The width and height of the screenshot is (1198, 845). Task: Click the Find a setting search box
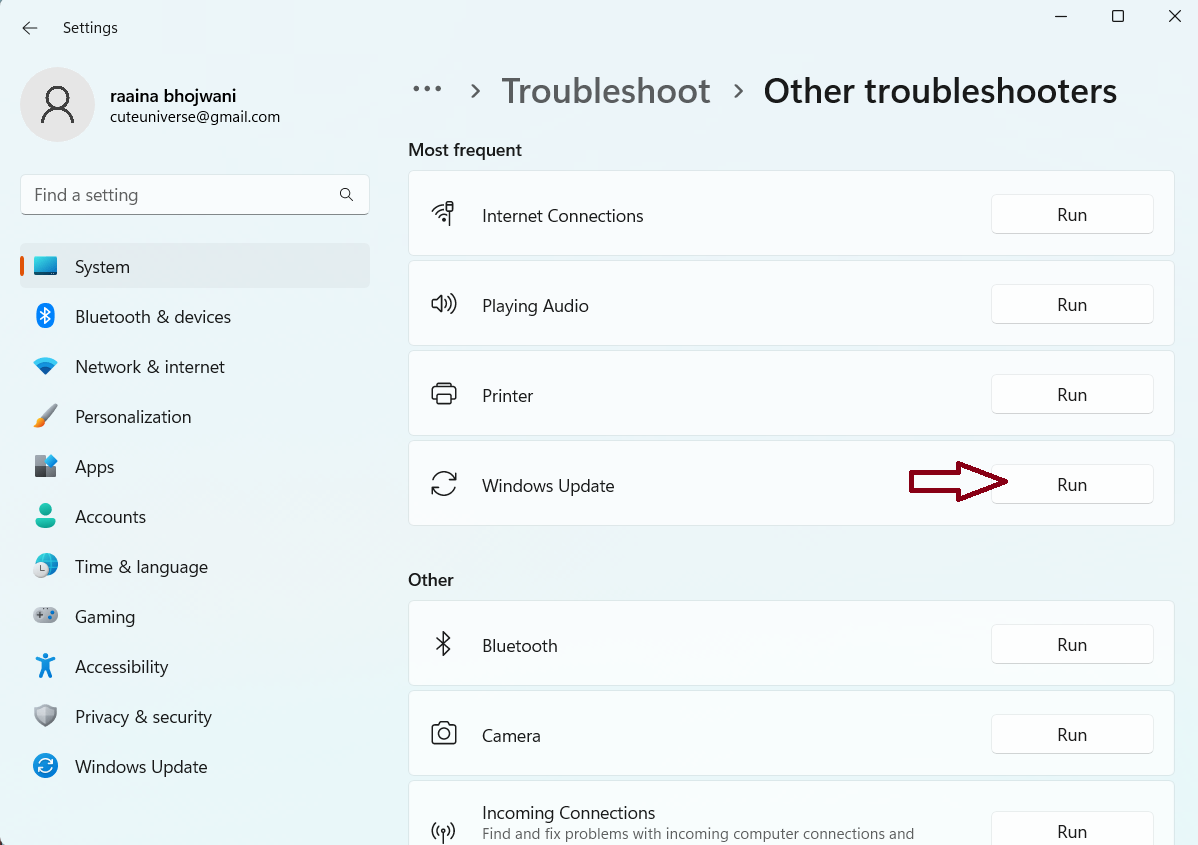click(180, 195)
